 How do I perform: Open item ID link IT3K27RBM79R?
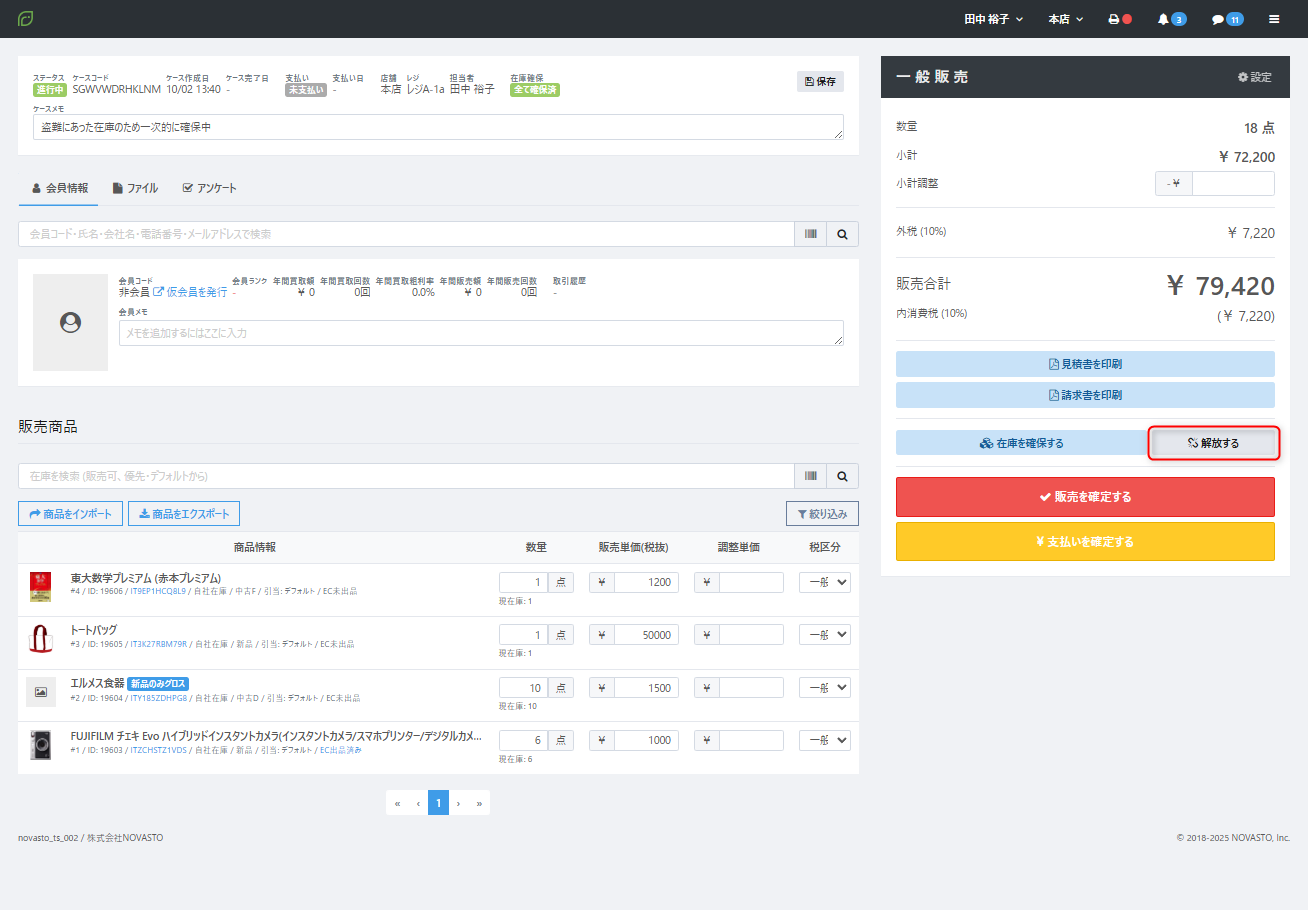point(159,644)
